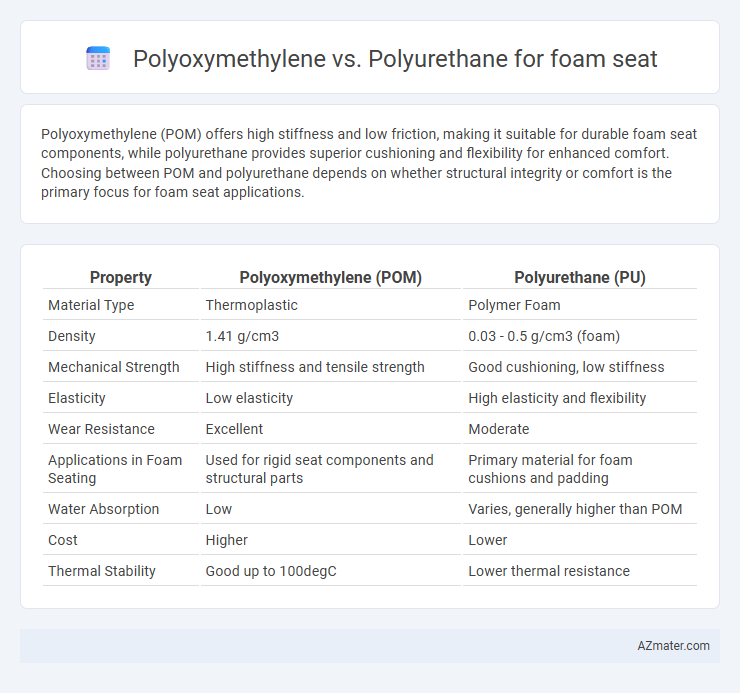Viewport: 740px width, 693px height.
Task: Click the 'Elasticity' row label
Action: click(x=76, y=398)
